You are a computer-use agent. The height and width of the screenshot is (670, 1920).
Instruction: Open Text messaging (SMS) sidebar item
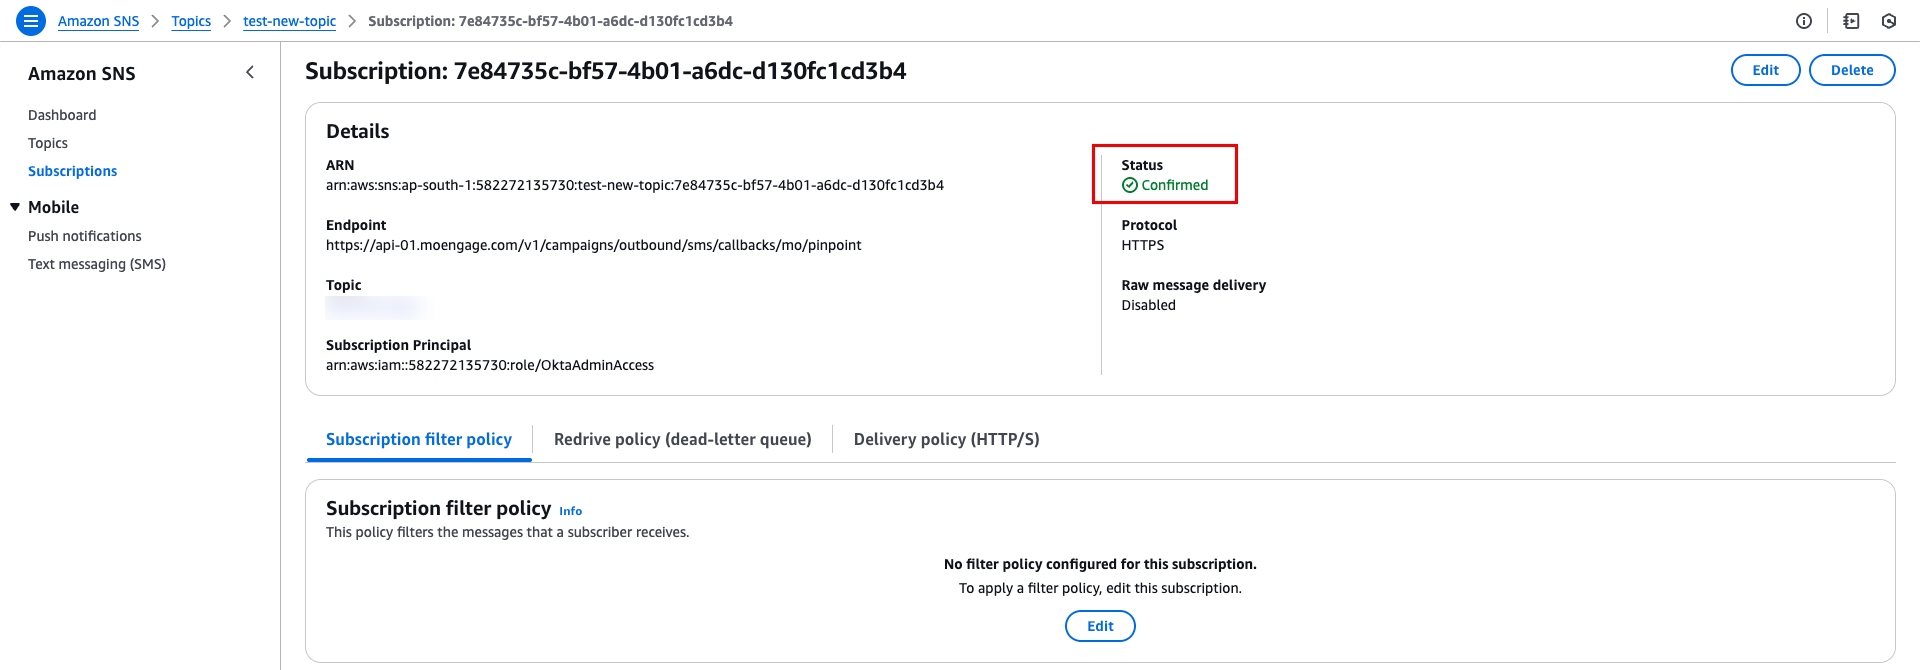pos(97,264)
